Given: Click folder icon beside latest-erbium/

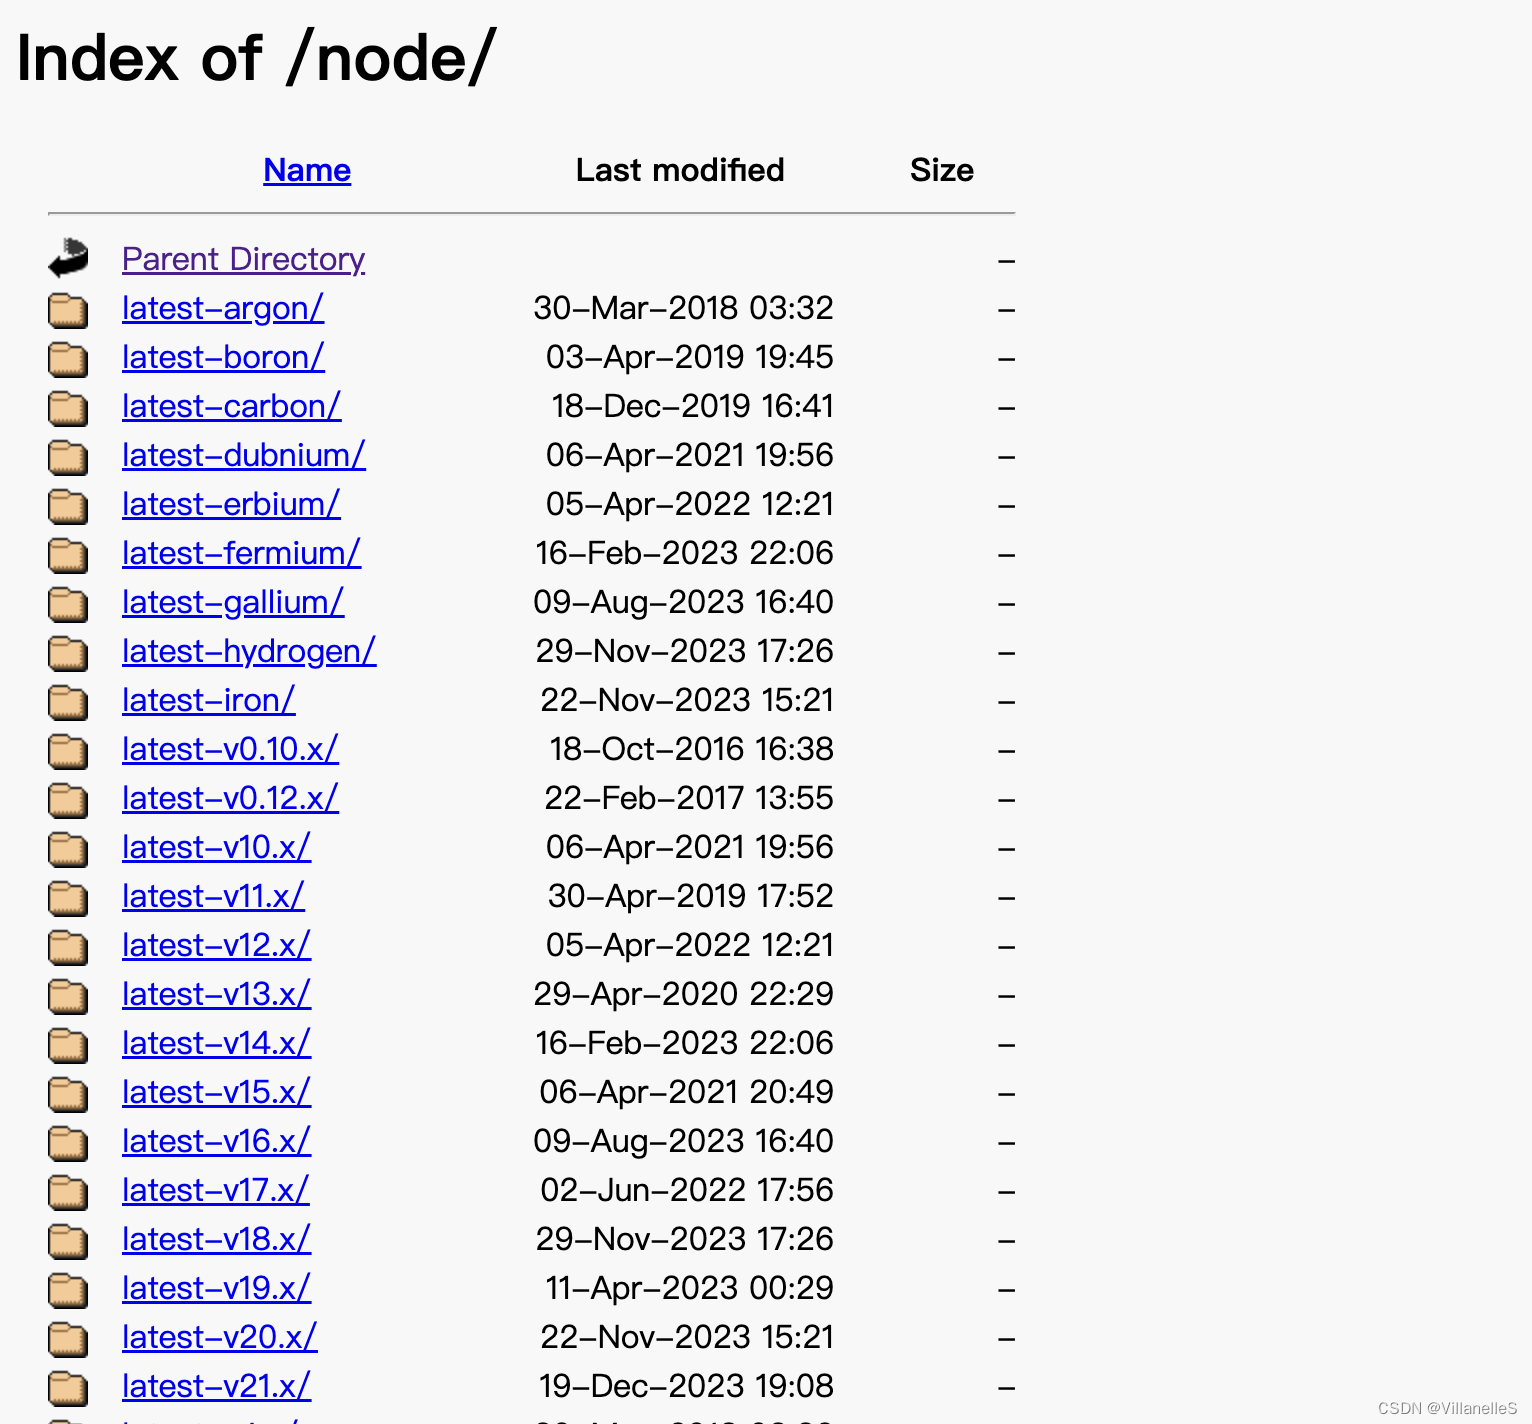Looking at the screenshot, I should 68,505.
